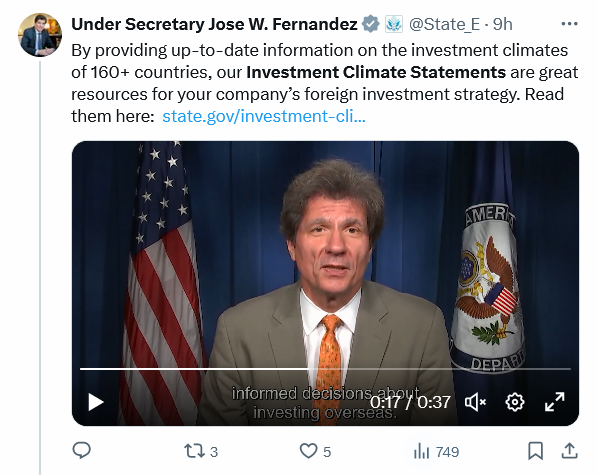Click the 0:17 / 0:37 time display
This screenshot has height=475, width=598.
pyautogui.click(x=410, y=402)
